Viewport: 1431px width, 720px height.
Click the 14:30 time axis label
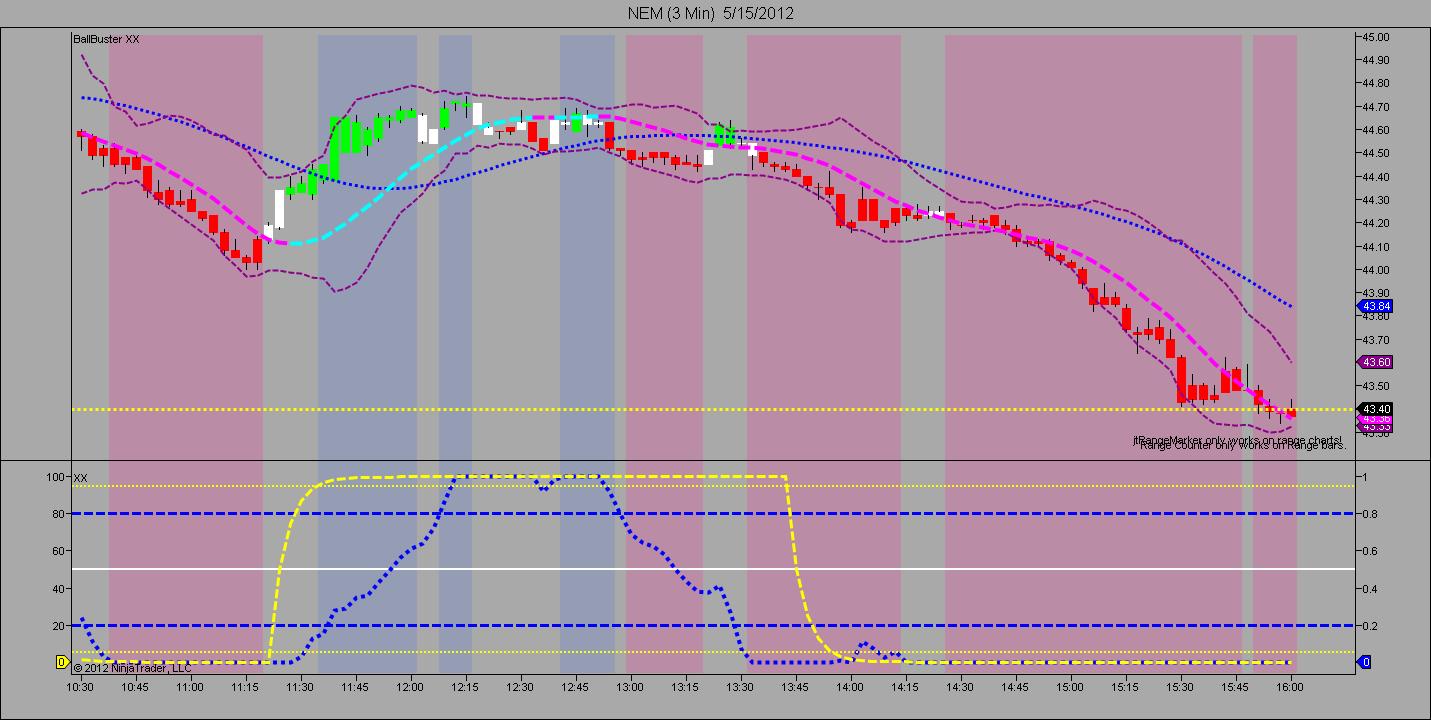click(x=960, y=688)
